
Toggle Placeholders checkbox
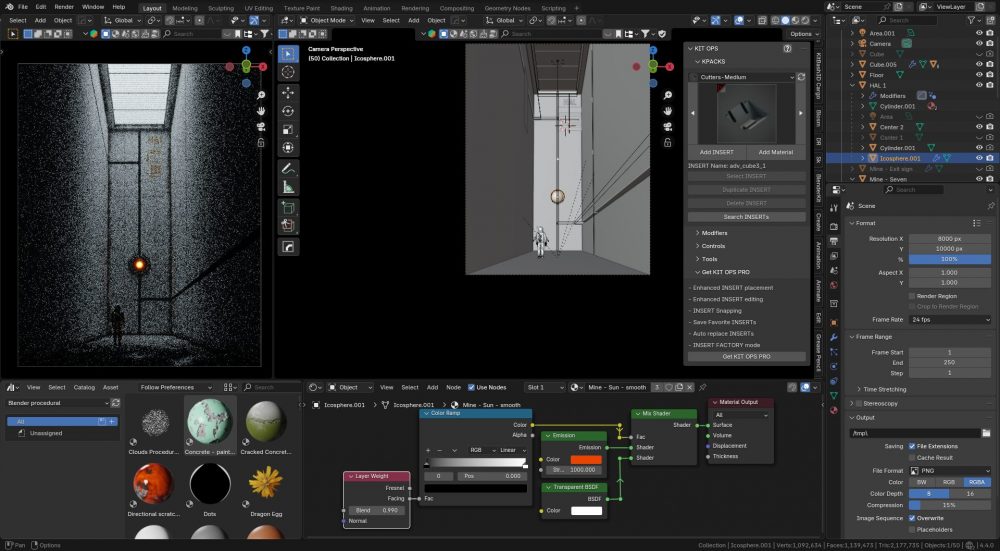(x=912, y=529)
